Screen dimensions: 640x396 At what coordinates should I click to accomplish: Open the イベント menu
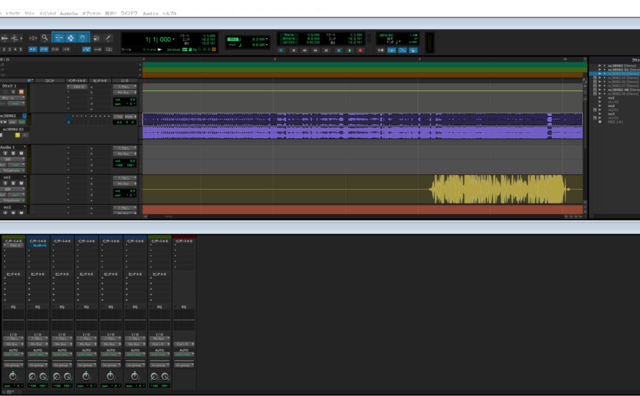click(47, 13)
